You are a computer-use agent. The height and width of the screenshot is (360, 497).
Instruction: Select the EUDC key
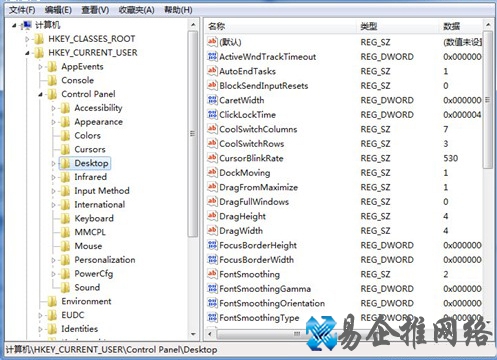[73, 315]
